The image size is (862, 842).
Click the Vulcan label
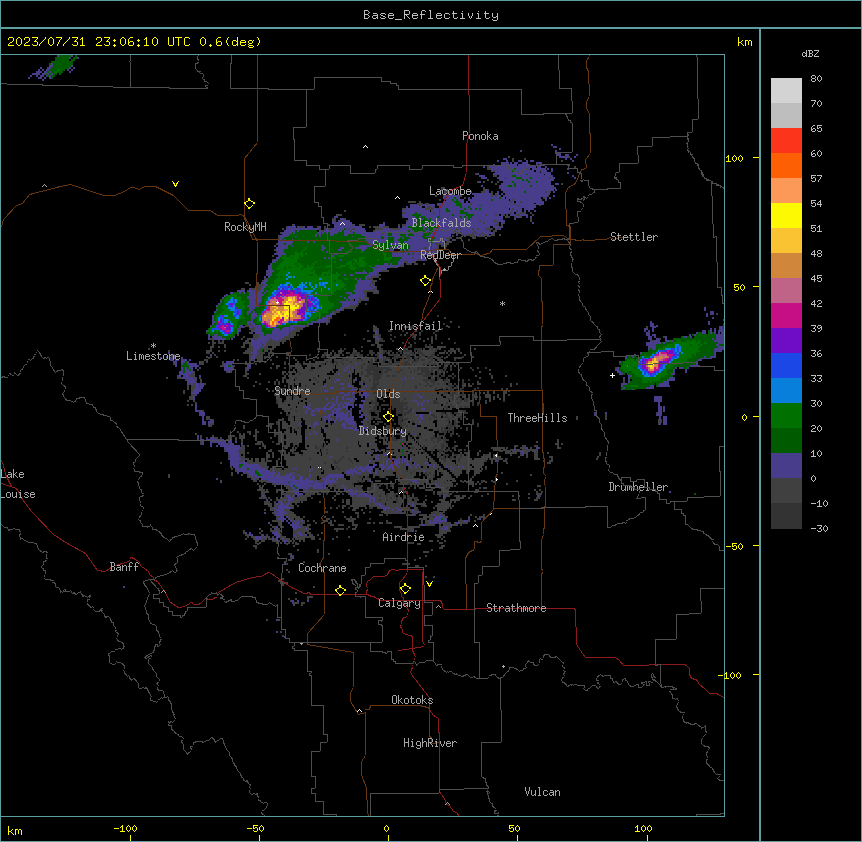tap(542, 792)
